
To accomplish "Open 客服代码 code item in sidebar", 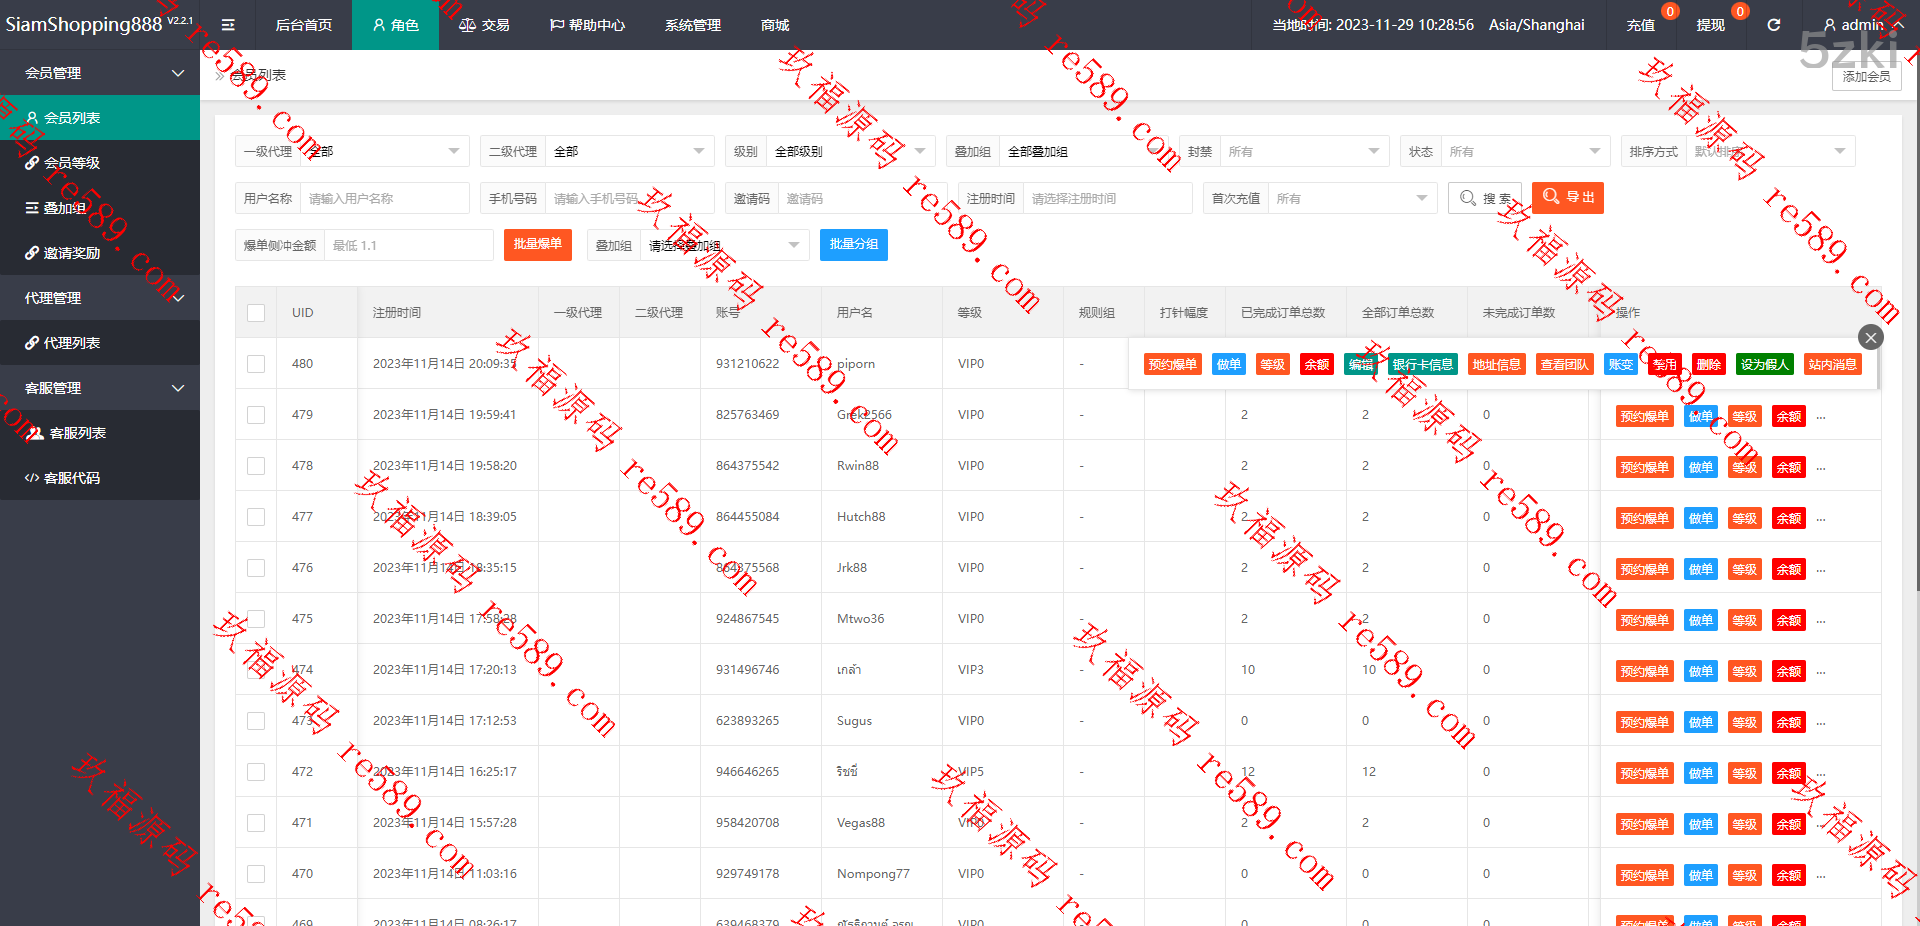I will [x=72, y=478].
